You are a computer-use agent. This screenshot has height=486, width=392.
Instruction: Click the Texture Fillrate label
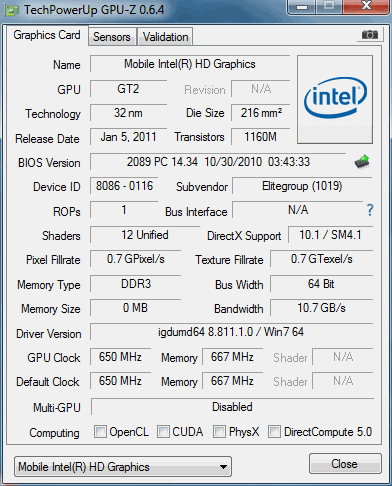point(229,260)
